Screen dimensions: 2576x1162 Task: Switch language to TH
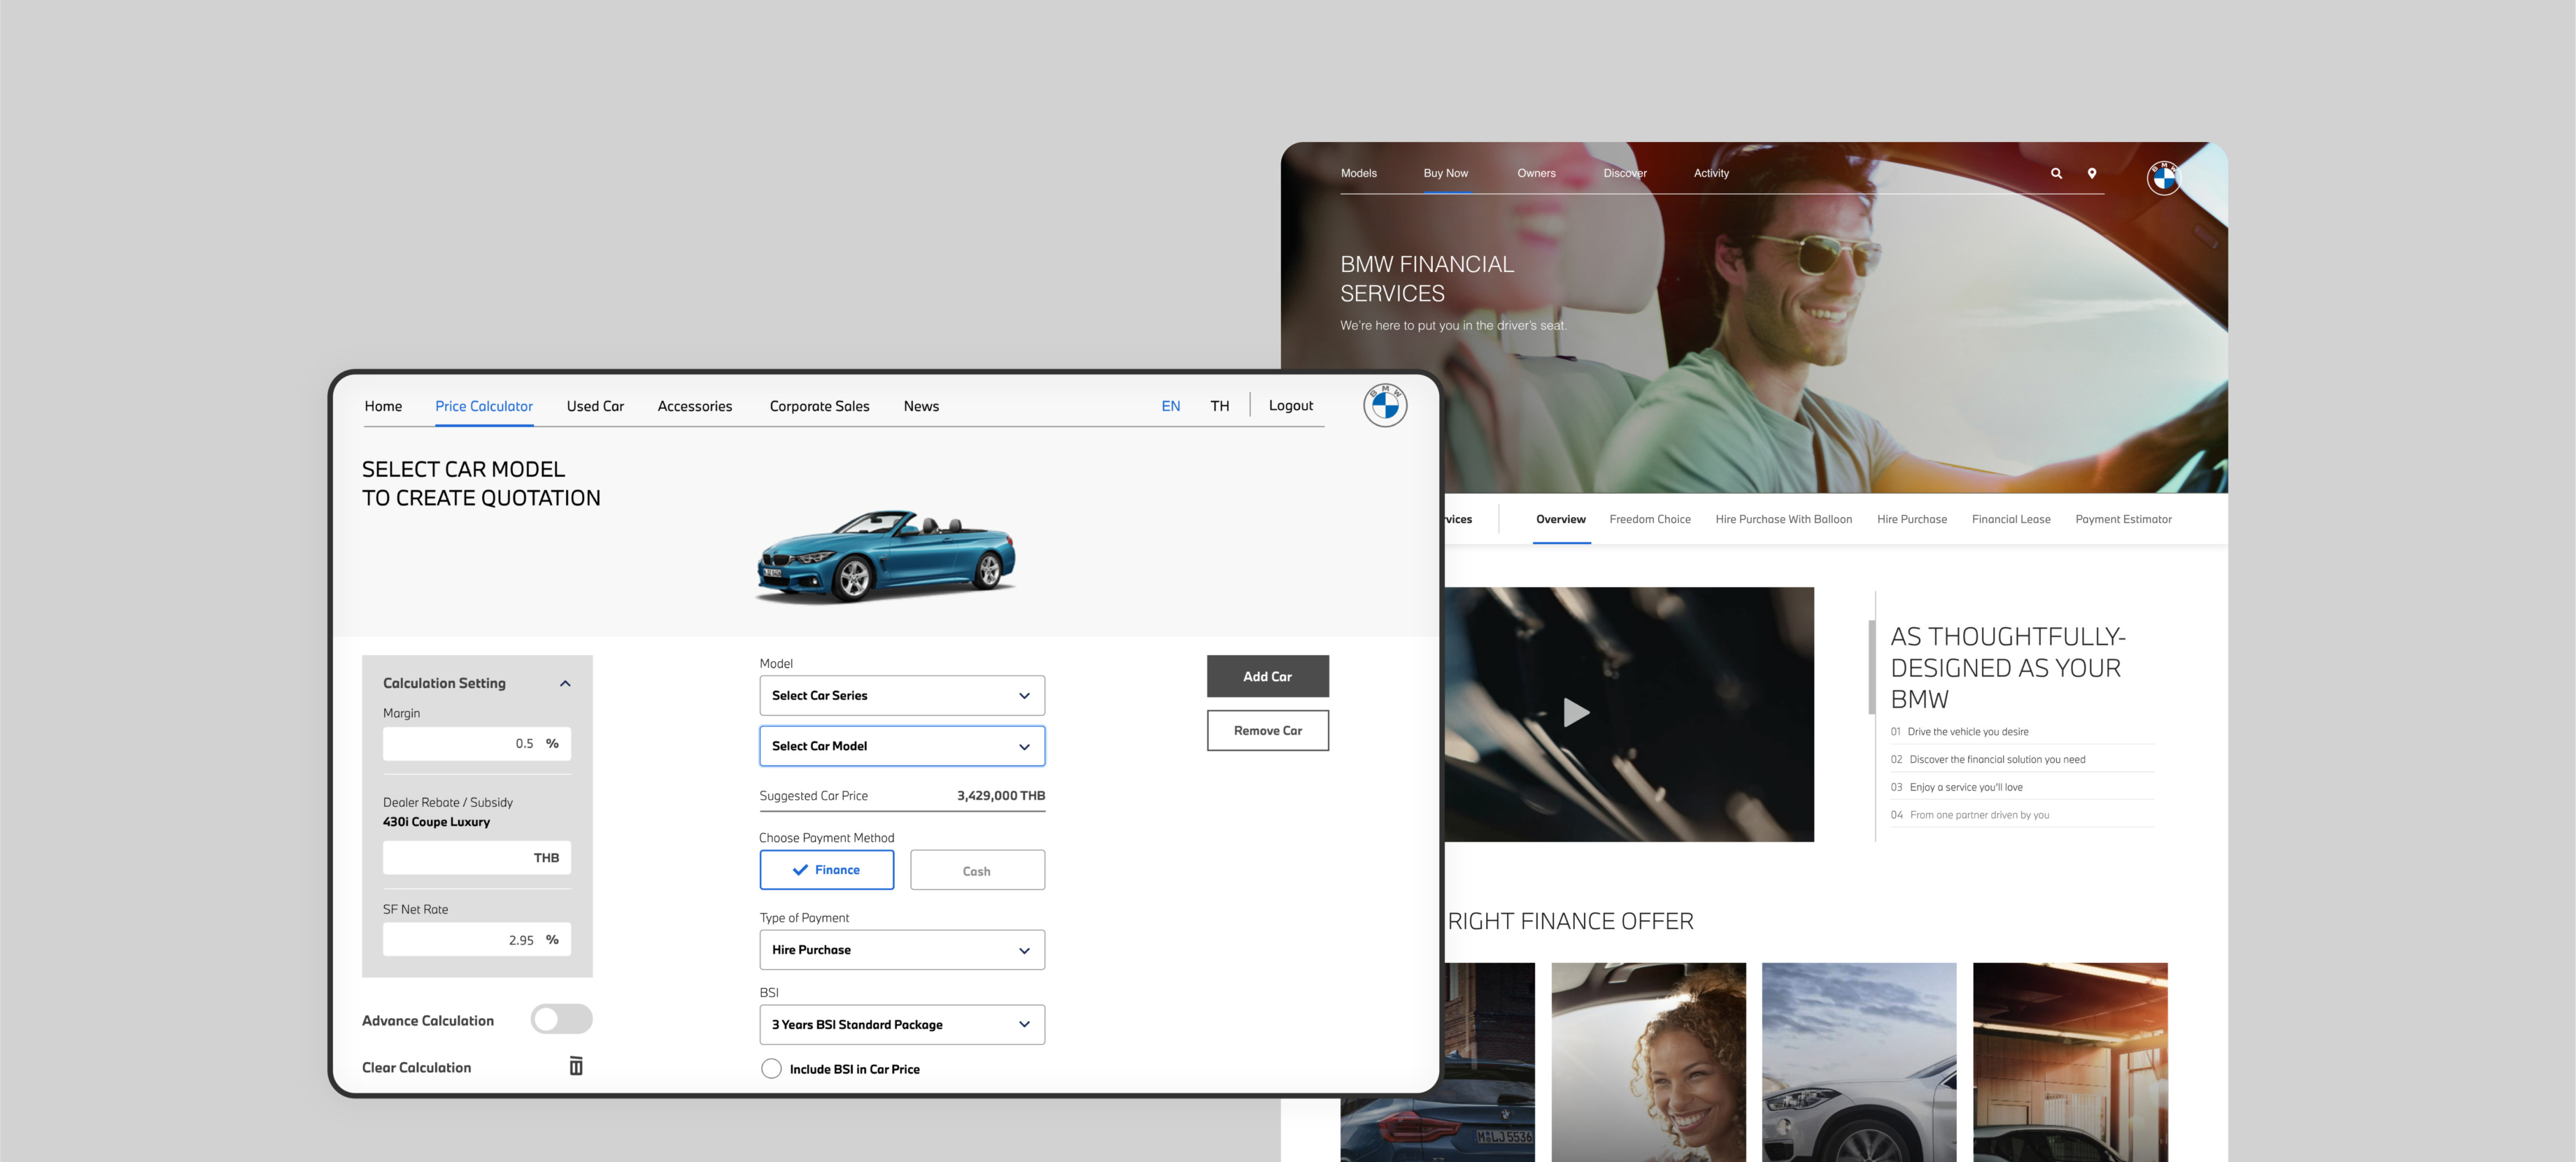point(1219,406)
